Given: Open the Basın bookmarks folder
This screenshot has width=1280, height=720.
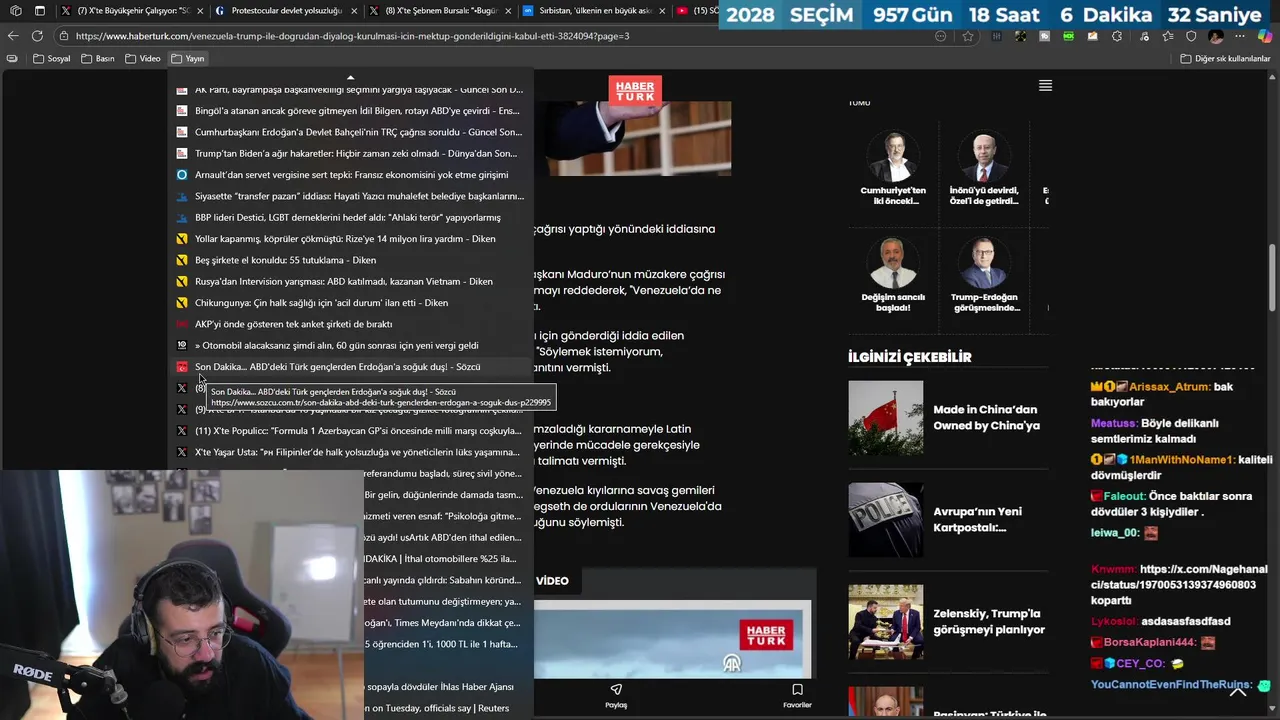Looking at the screenshot, I should pos(97,58).
